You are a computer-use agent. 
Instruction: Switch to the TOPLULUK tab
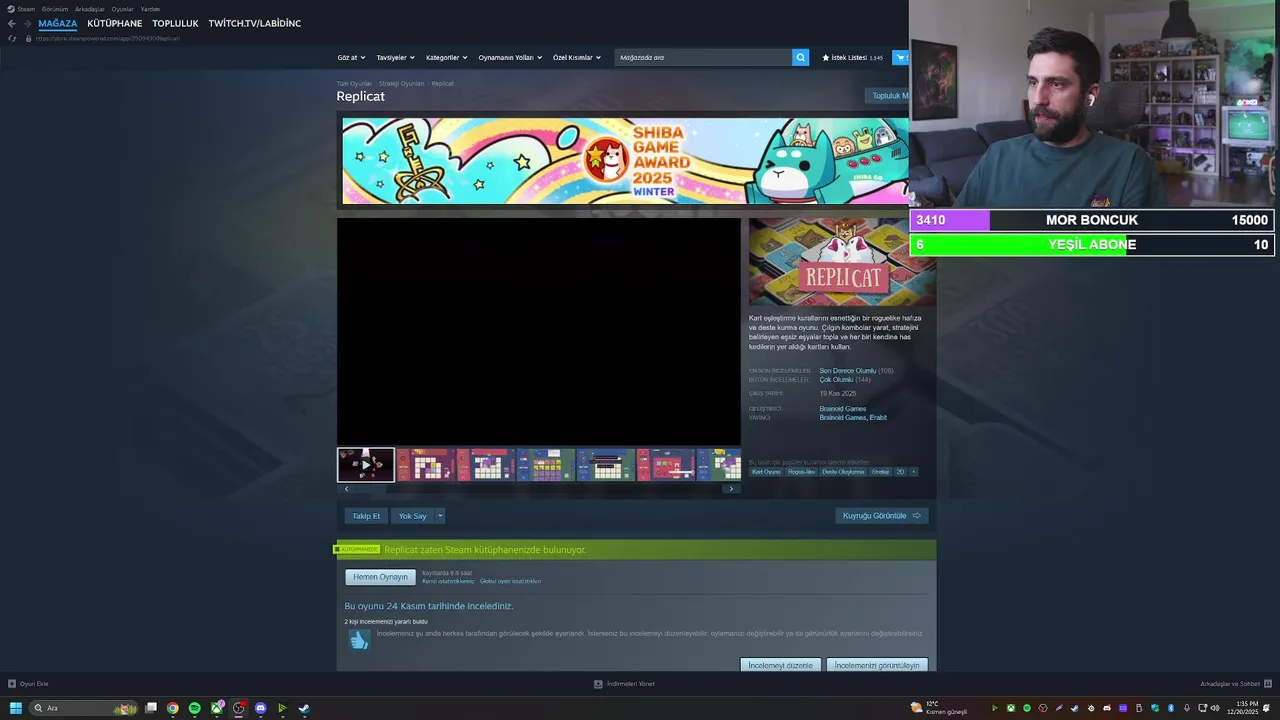175,23
